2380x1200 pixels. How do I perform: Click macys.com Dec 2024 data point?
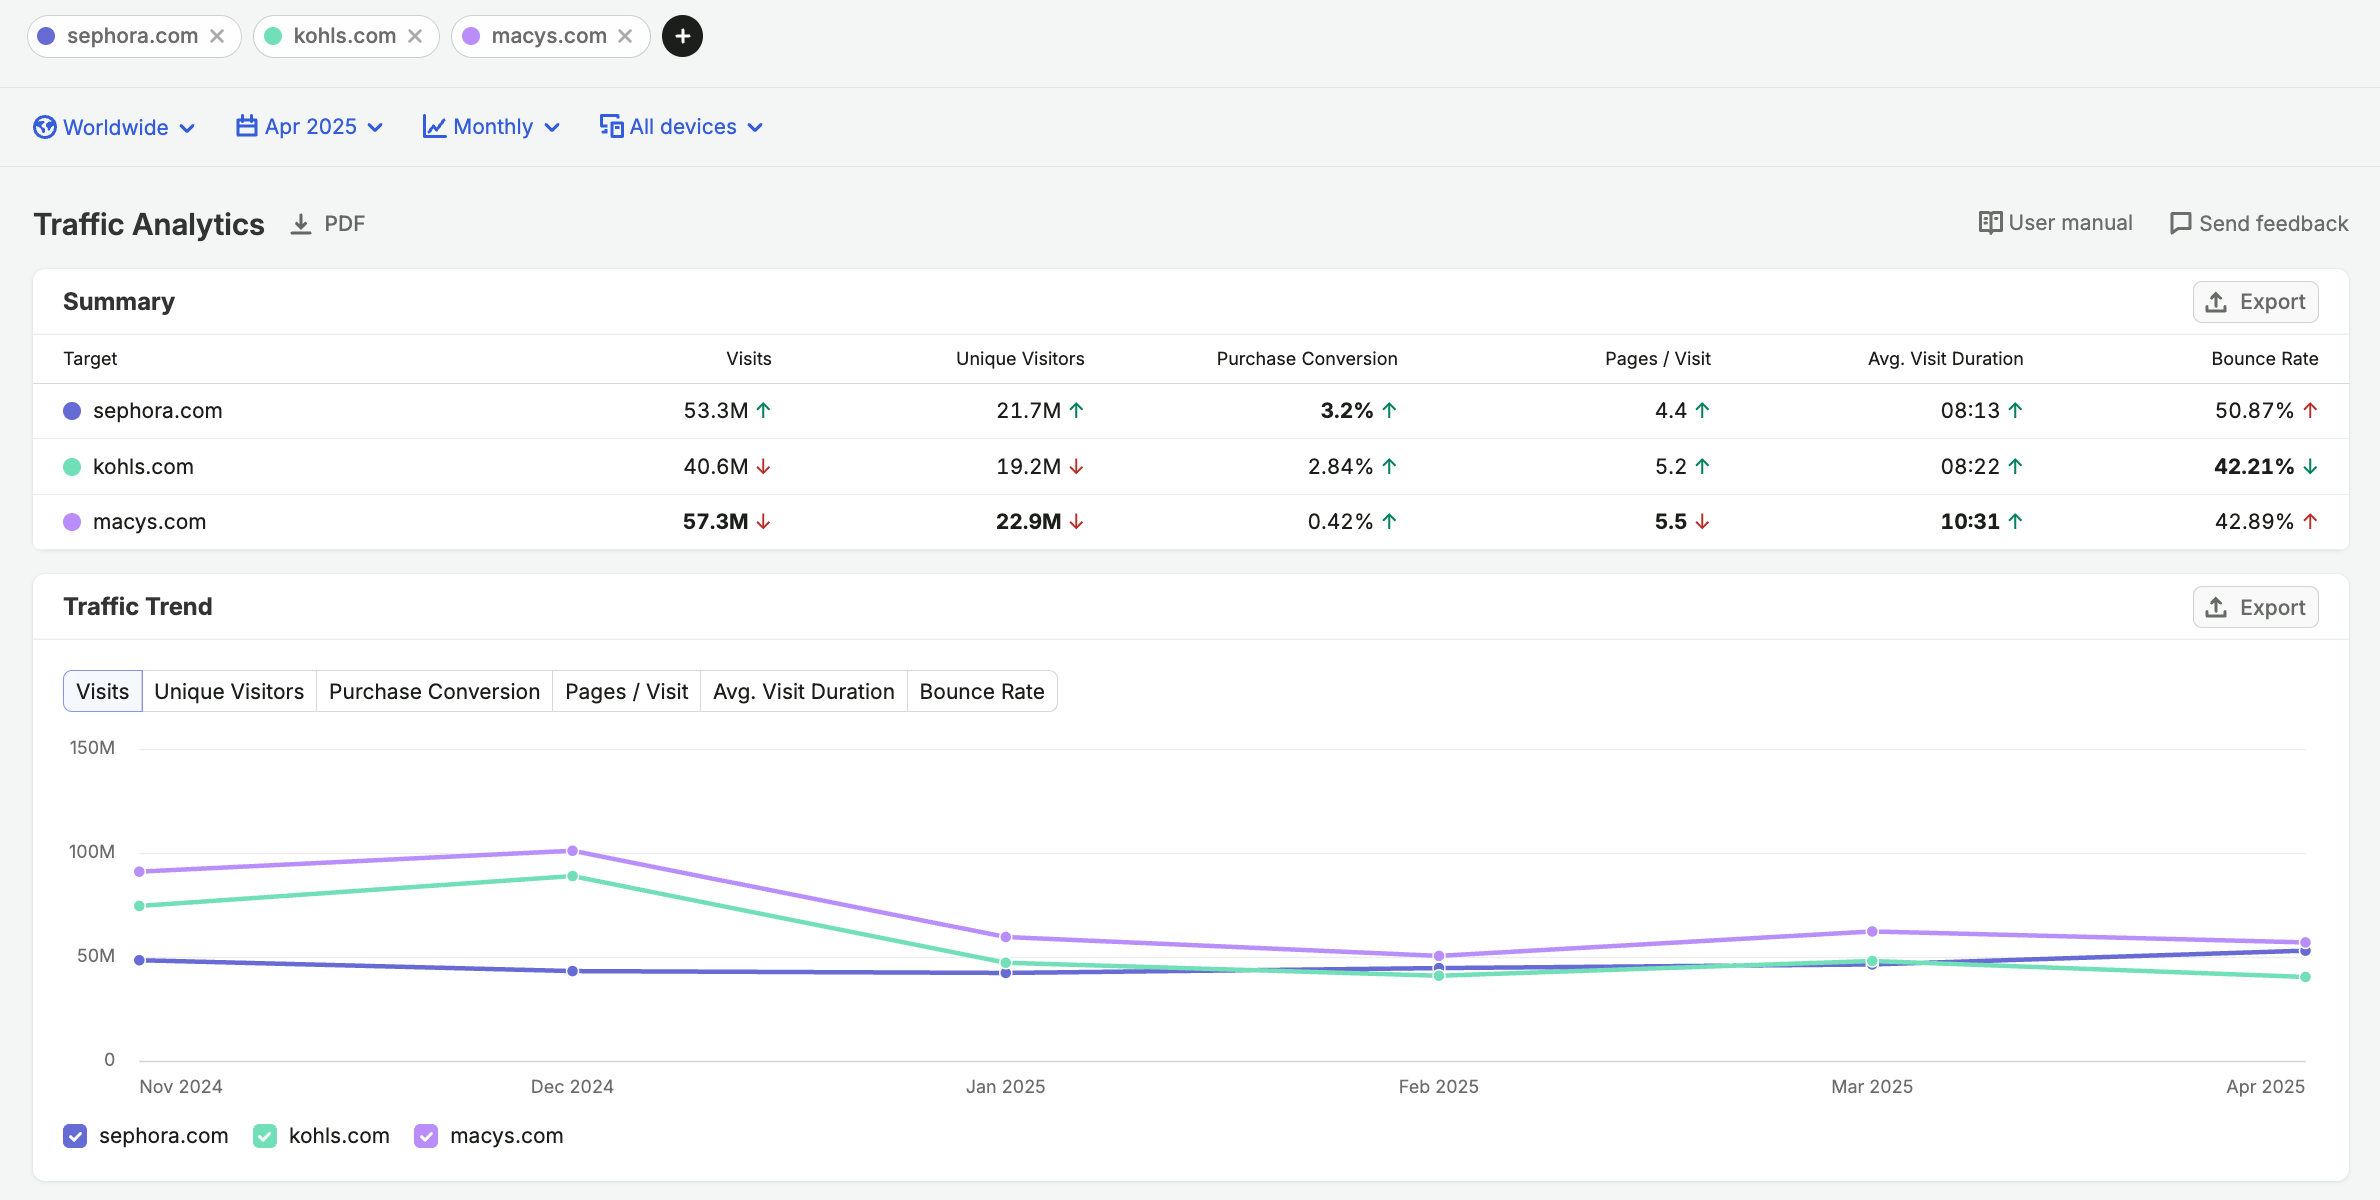click(x=572, y=851)
